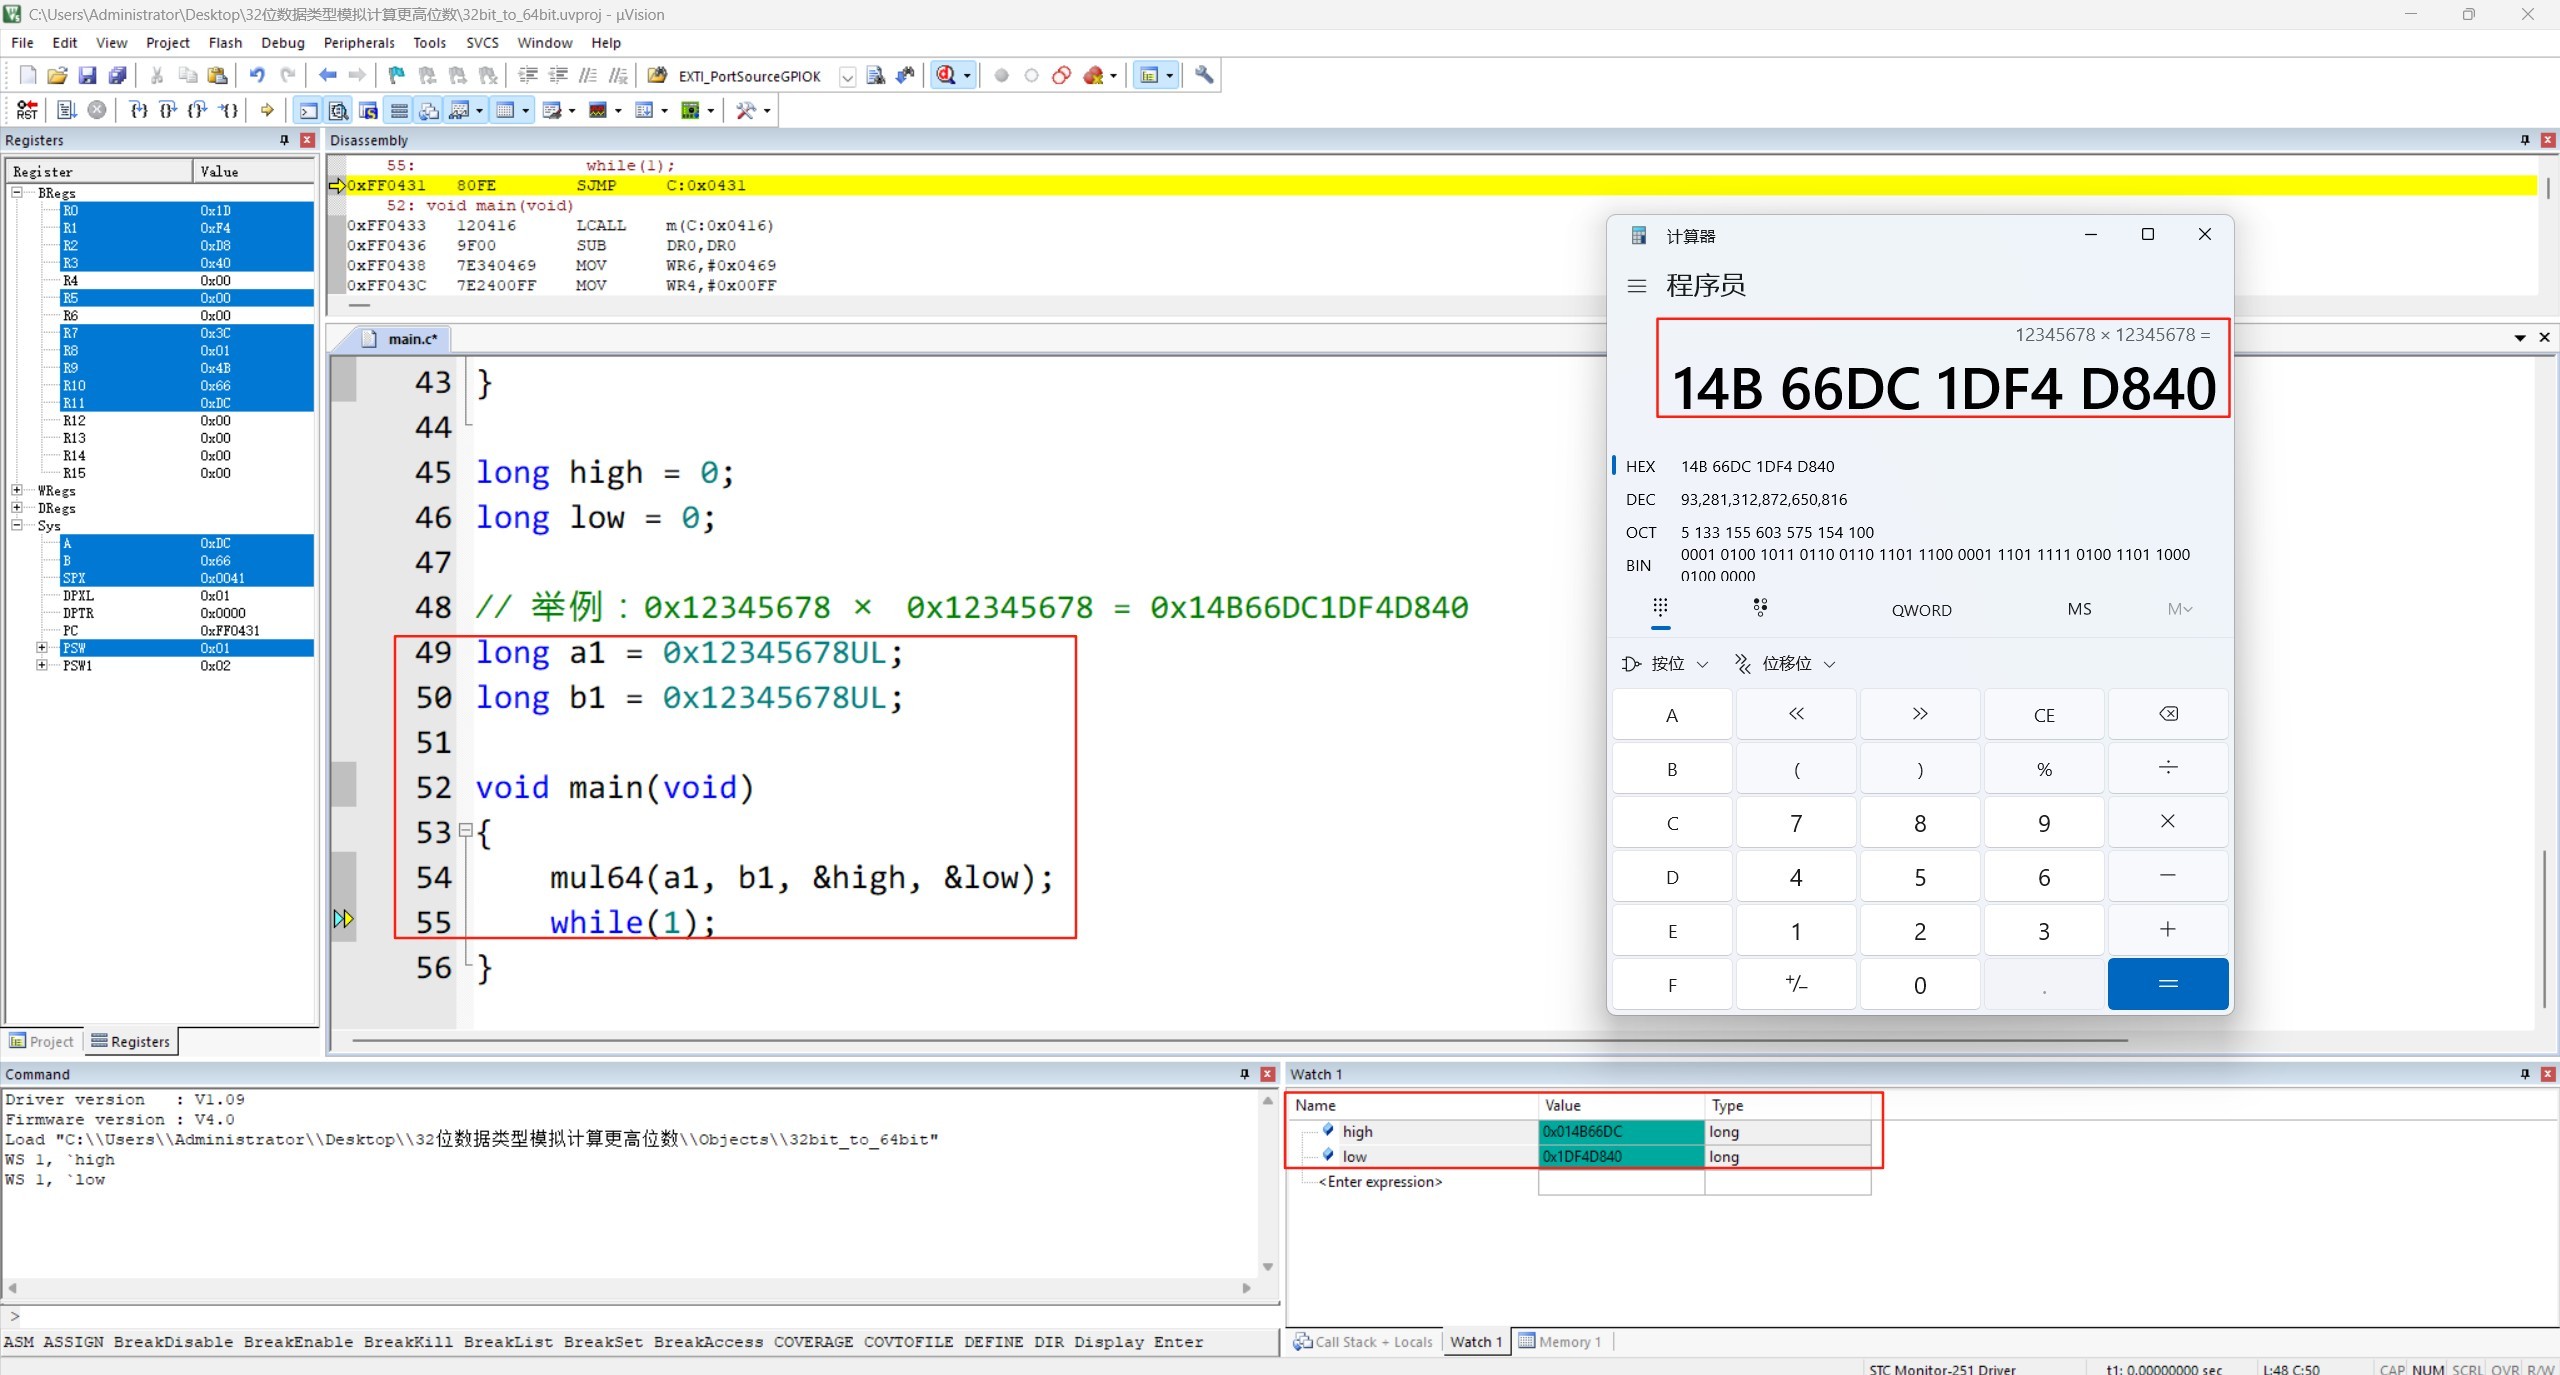
Task: Stop execution with the round X icon
Action: (97, 110)
